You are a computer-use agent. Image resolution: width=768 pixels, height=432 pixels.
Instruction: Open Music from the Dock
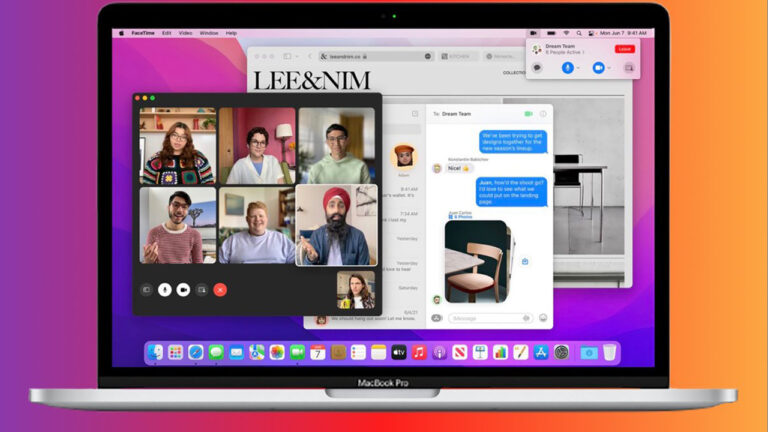coord(419,353)
